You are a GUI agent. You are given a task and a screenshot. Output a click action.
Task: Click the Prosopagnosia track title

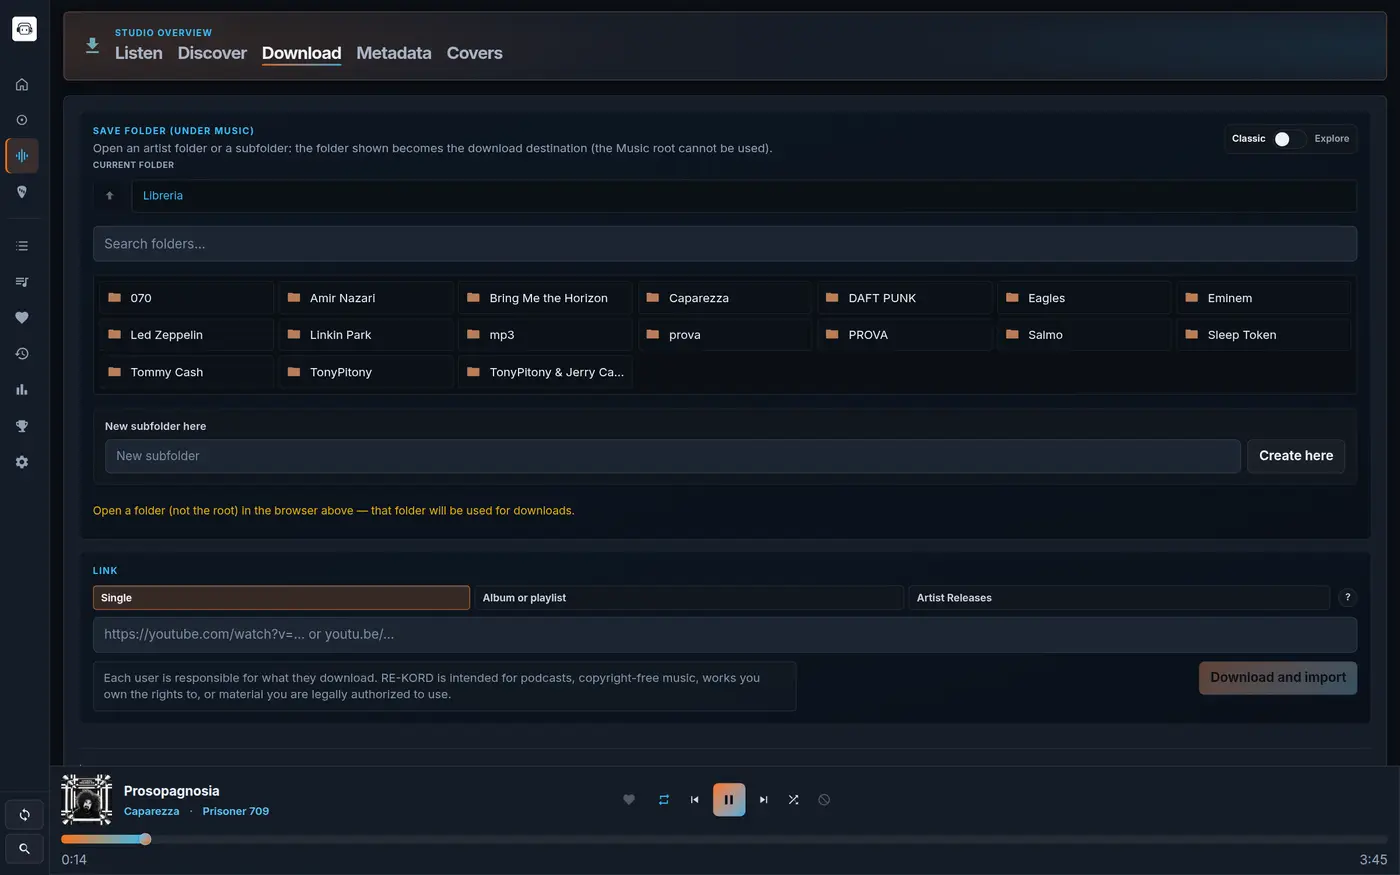point(172,791)
